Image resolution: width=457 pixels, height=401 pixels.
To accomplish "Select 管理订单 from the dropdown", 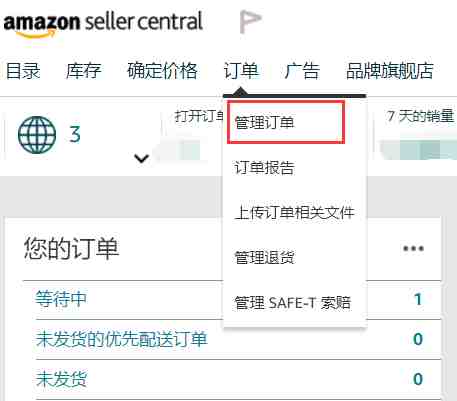I will click(286, 122).
